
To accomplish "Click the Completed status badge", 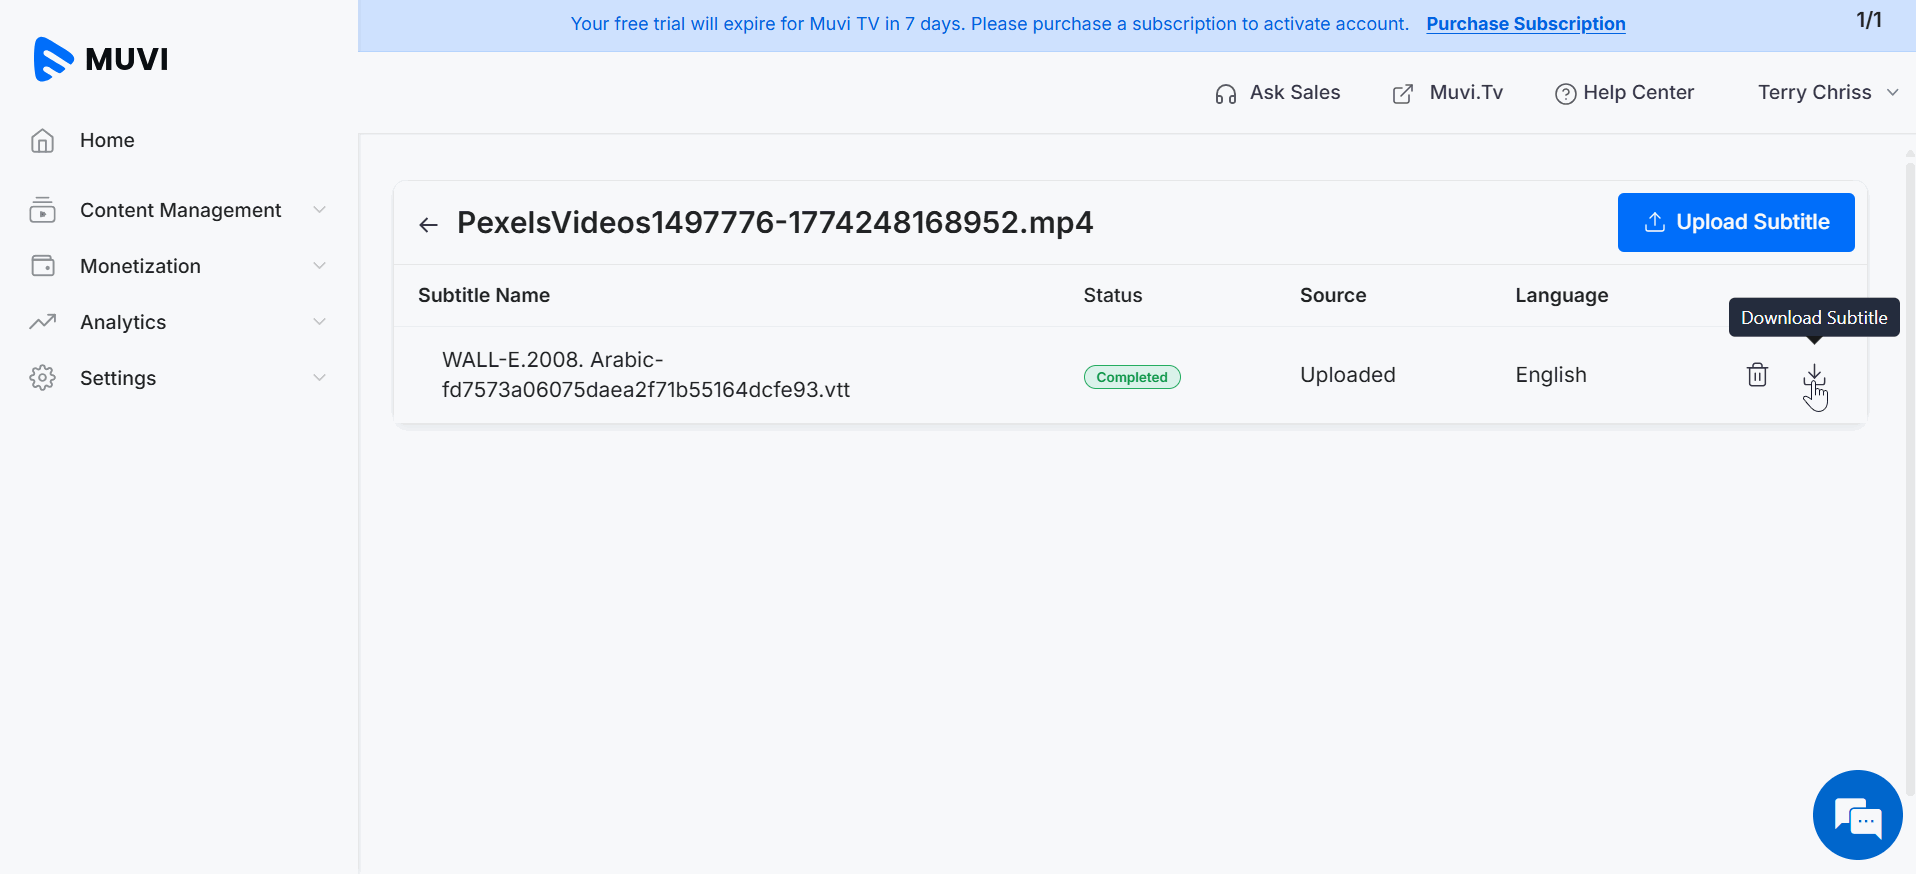I will (x=1132, y=377).
